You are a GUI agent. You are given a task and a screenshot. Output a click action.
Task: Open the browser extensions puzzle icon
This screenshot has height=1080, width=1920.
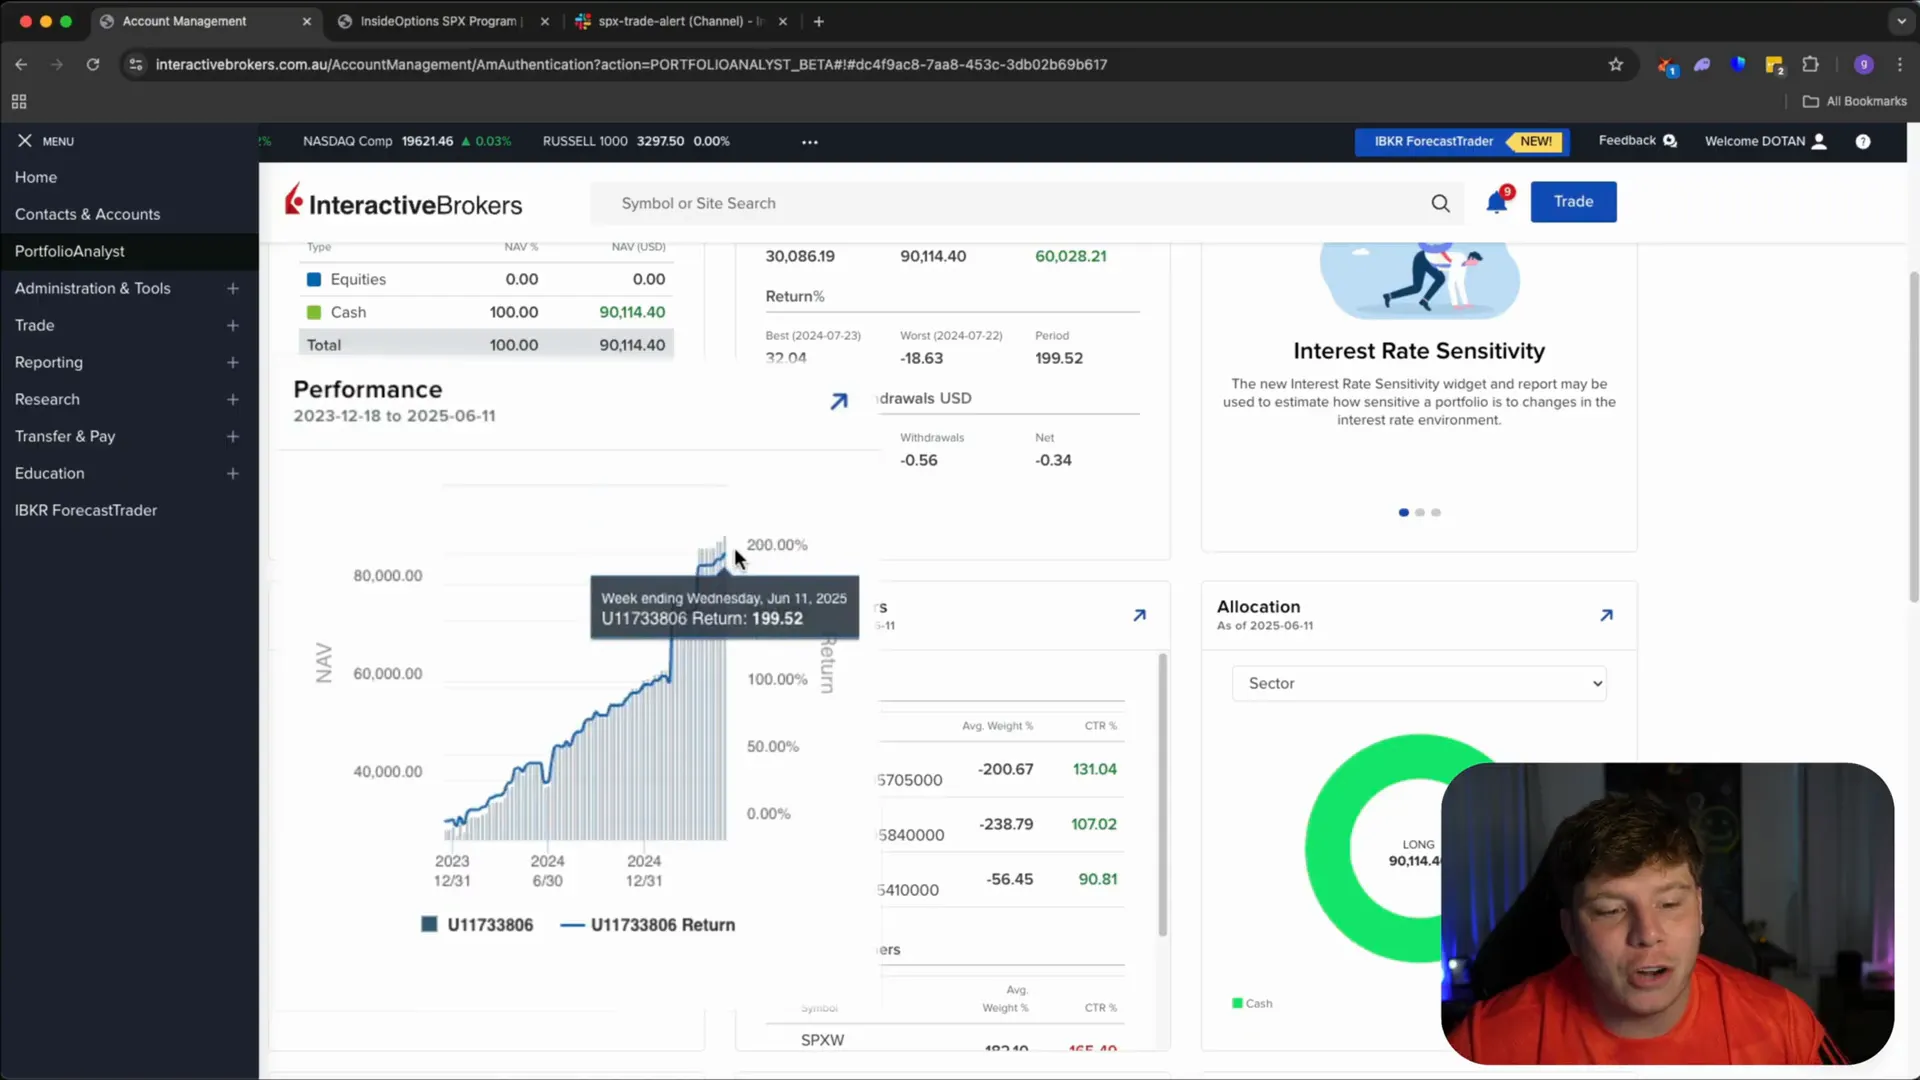[x=1810, y=65]
